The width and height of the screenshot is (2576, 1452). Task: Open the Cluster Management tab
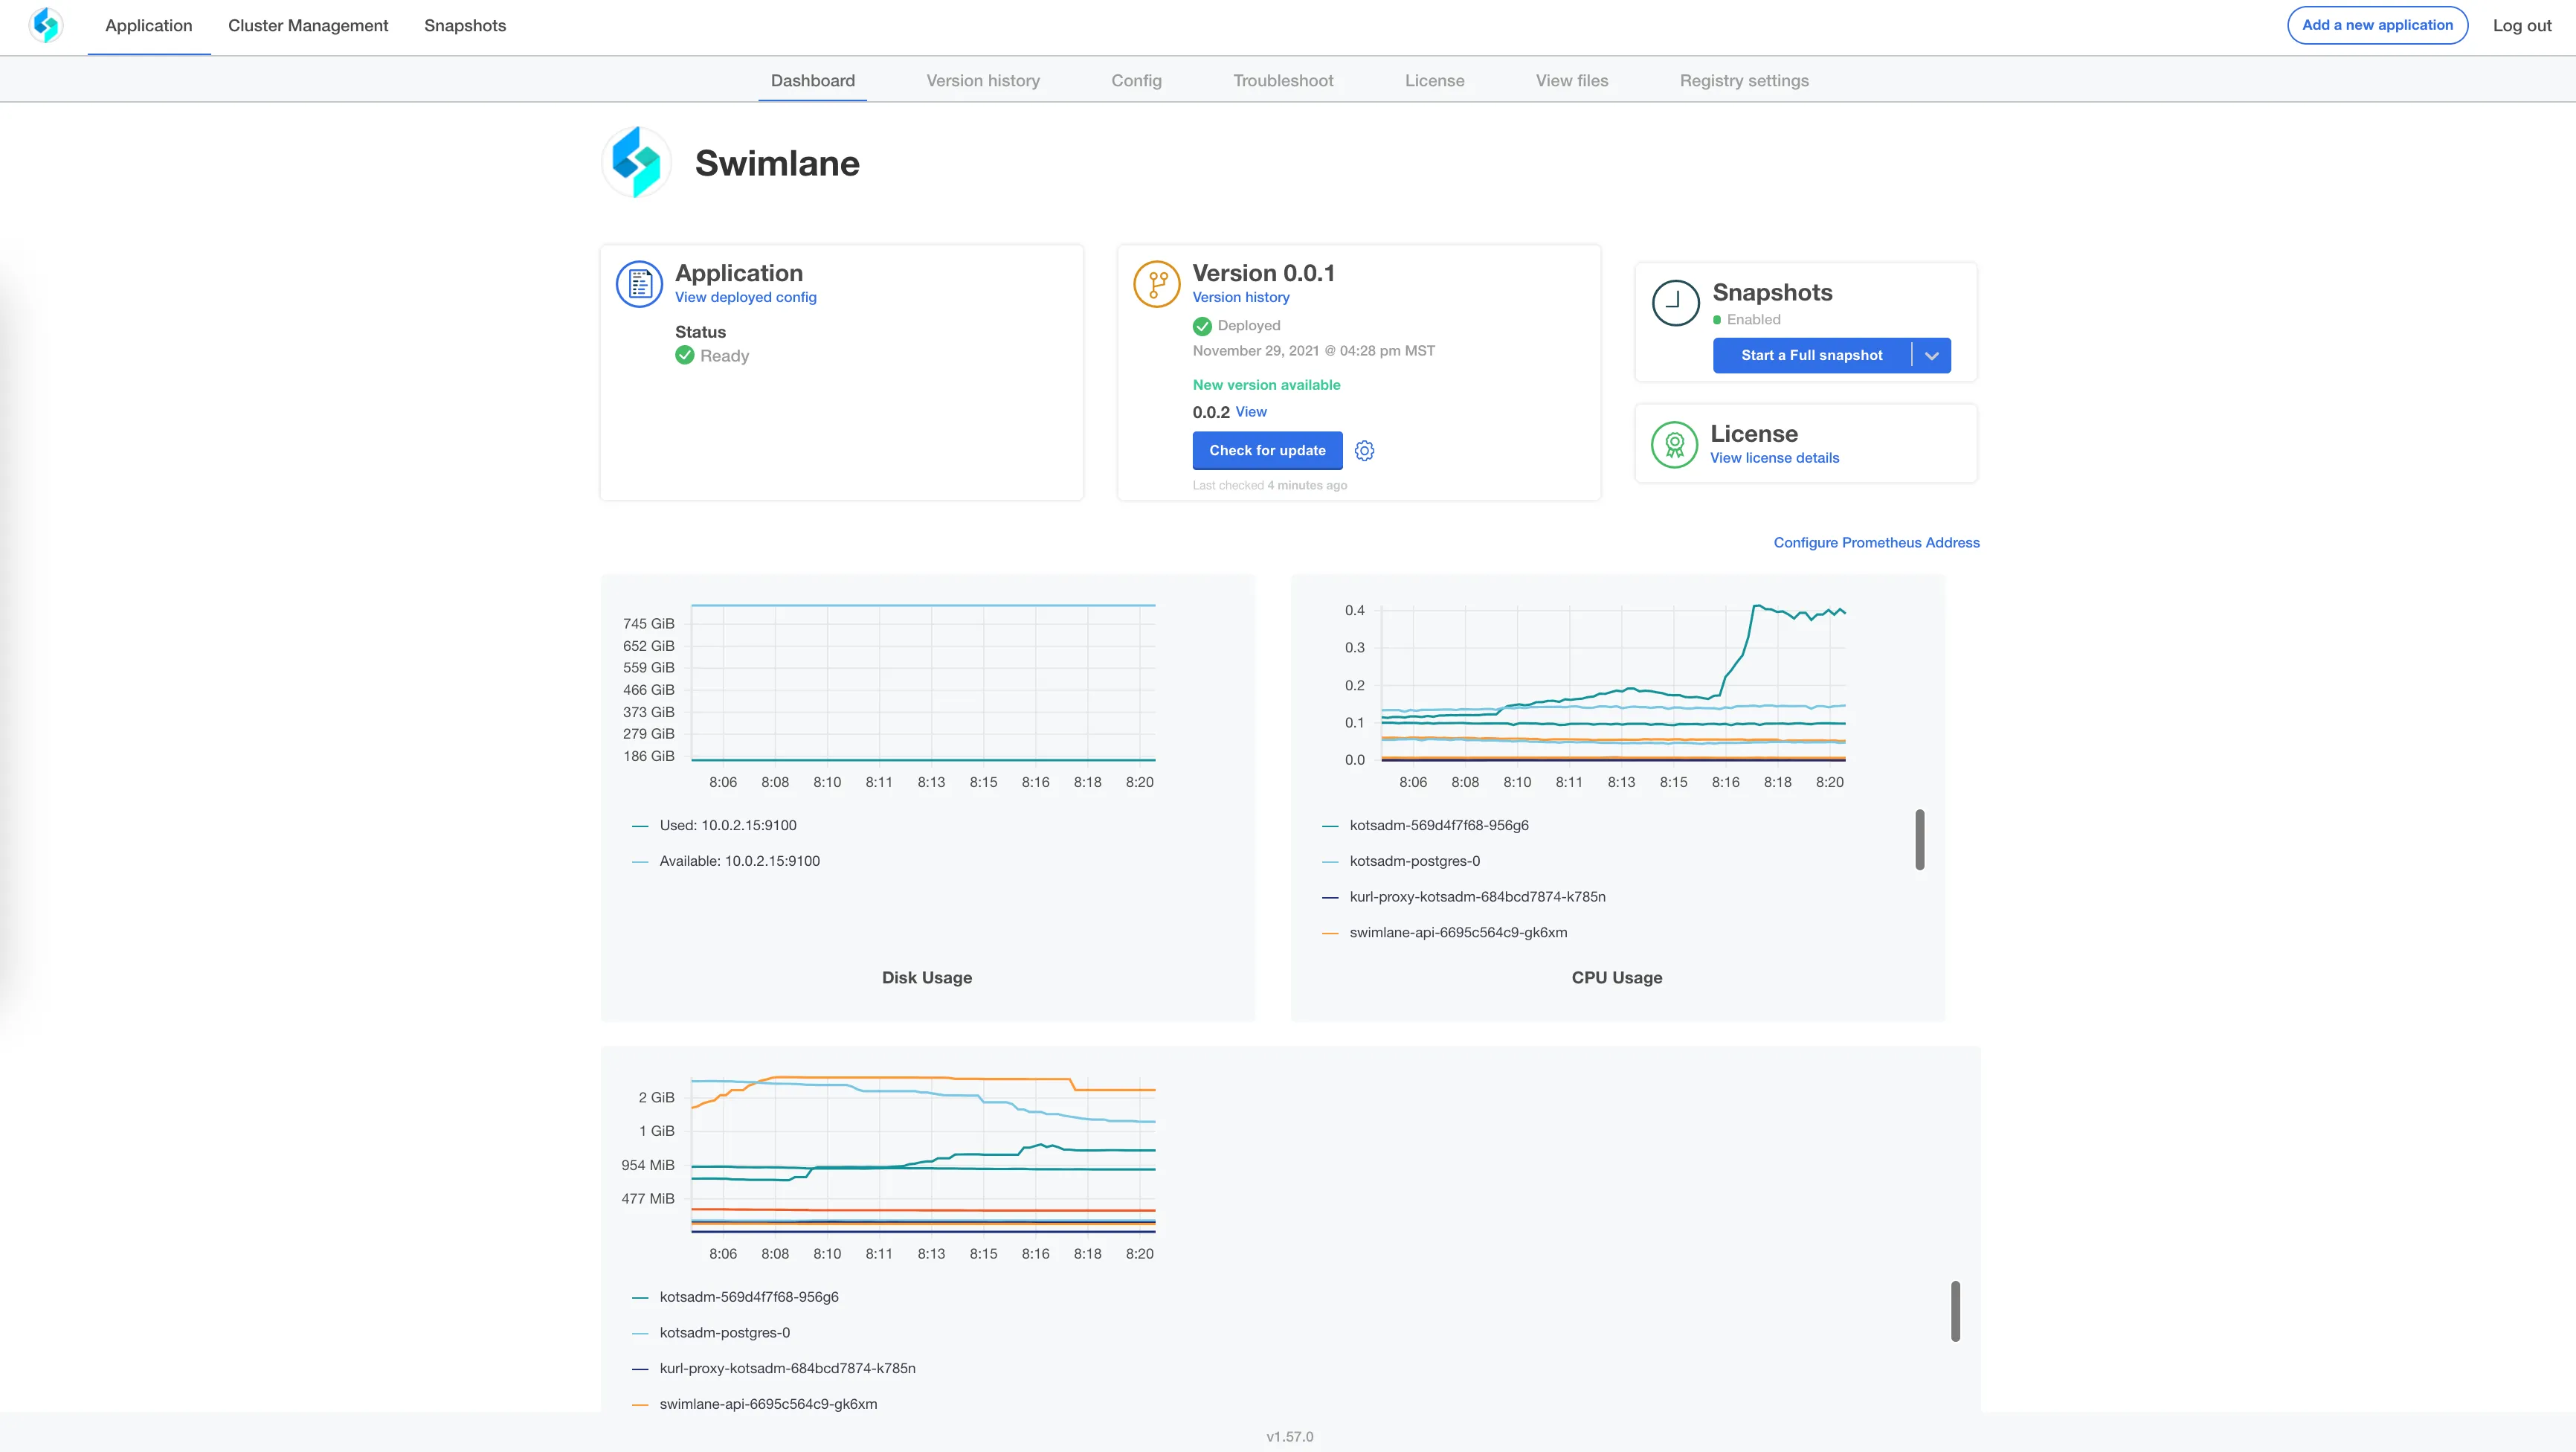point(308,26)
